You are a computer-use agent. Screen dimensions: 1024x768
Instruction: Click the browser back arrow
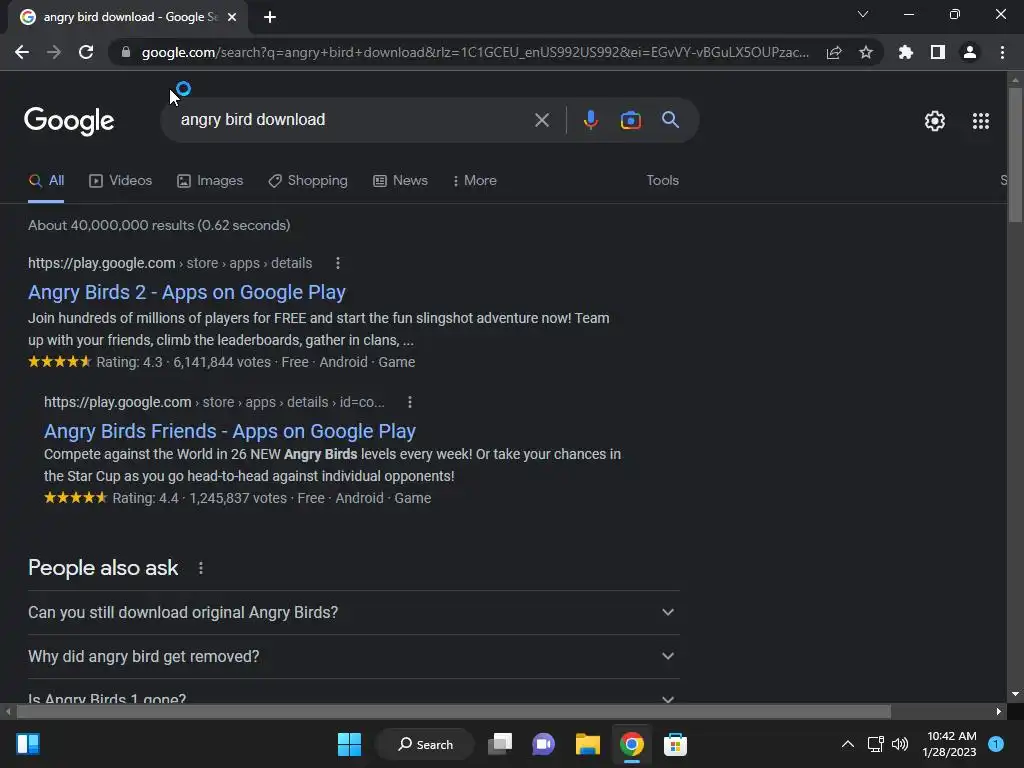22,52
